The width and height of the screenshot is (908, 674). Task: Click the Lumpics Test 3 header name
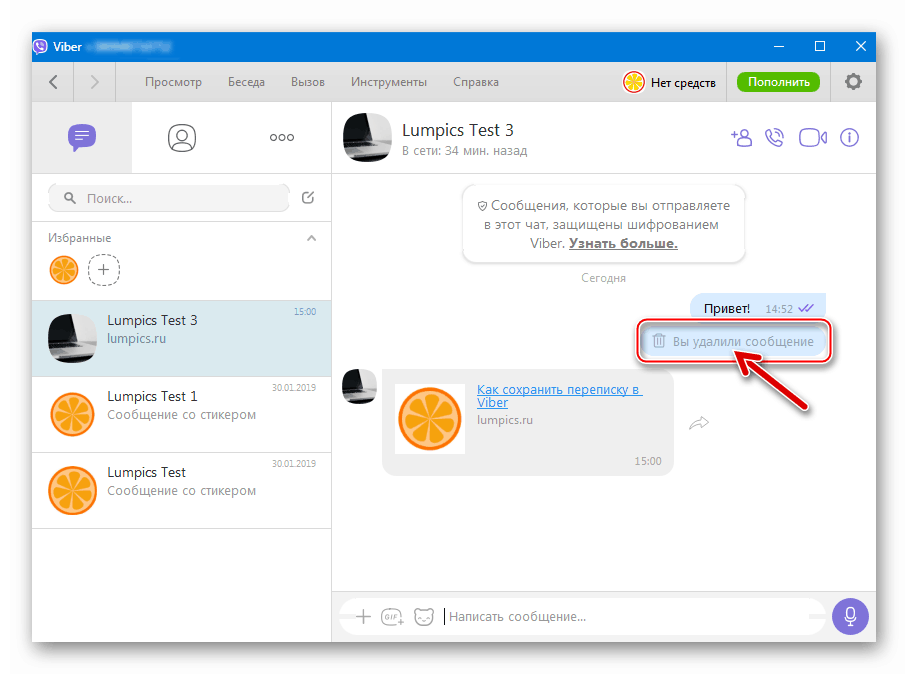coord(457,130)
